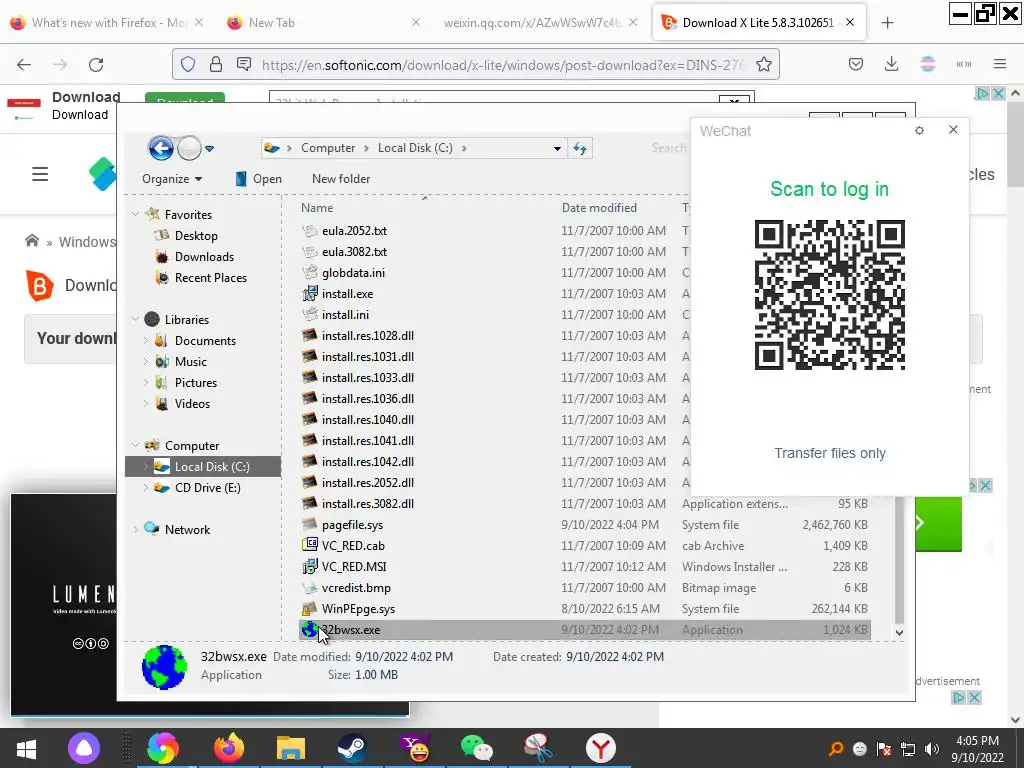Select WinPEpge.sys file icon
This screenshot has height=768, width=1024.
click(310, 609)
